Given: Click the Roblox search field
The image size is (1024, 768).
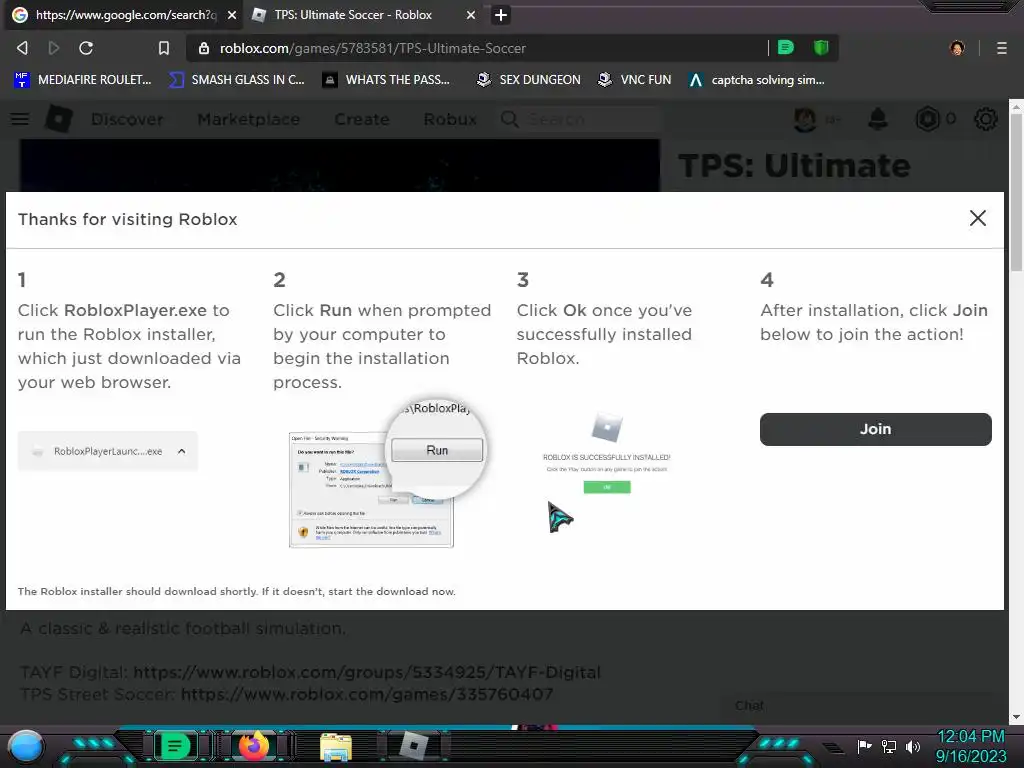Looking at the screenshot, I should coord(580,120).
